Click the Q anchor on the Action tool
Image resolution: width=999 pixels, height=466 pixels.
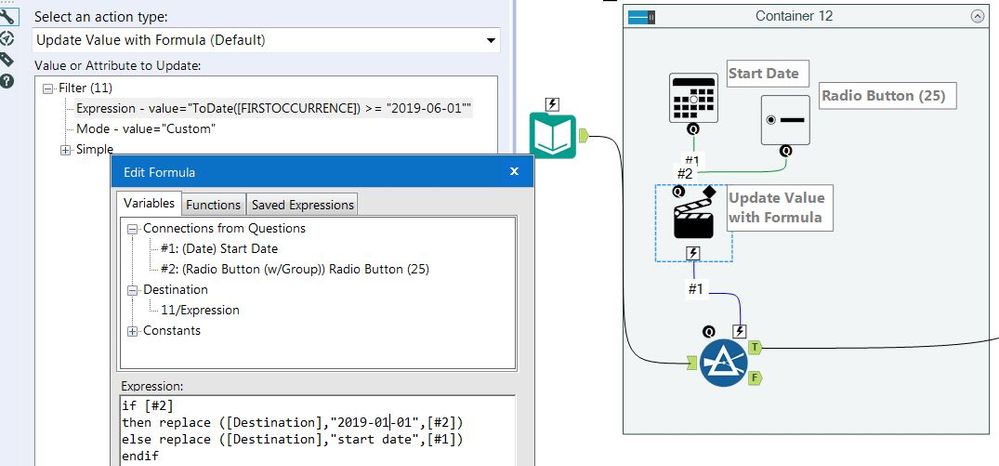679,191
